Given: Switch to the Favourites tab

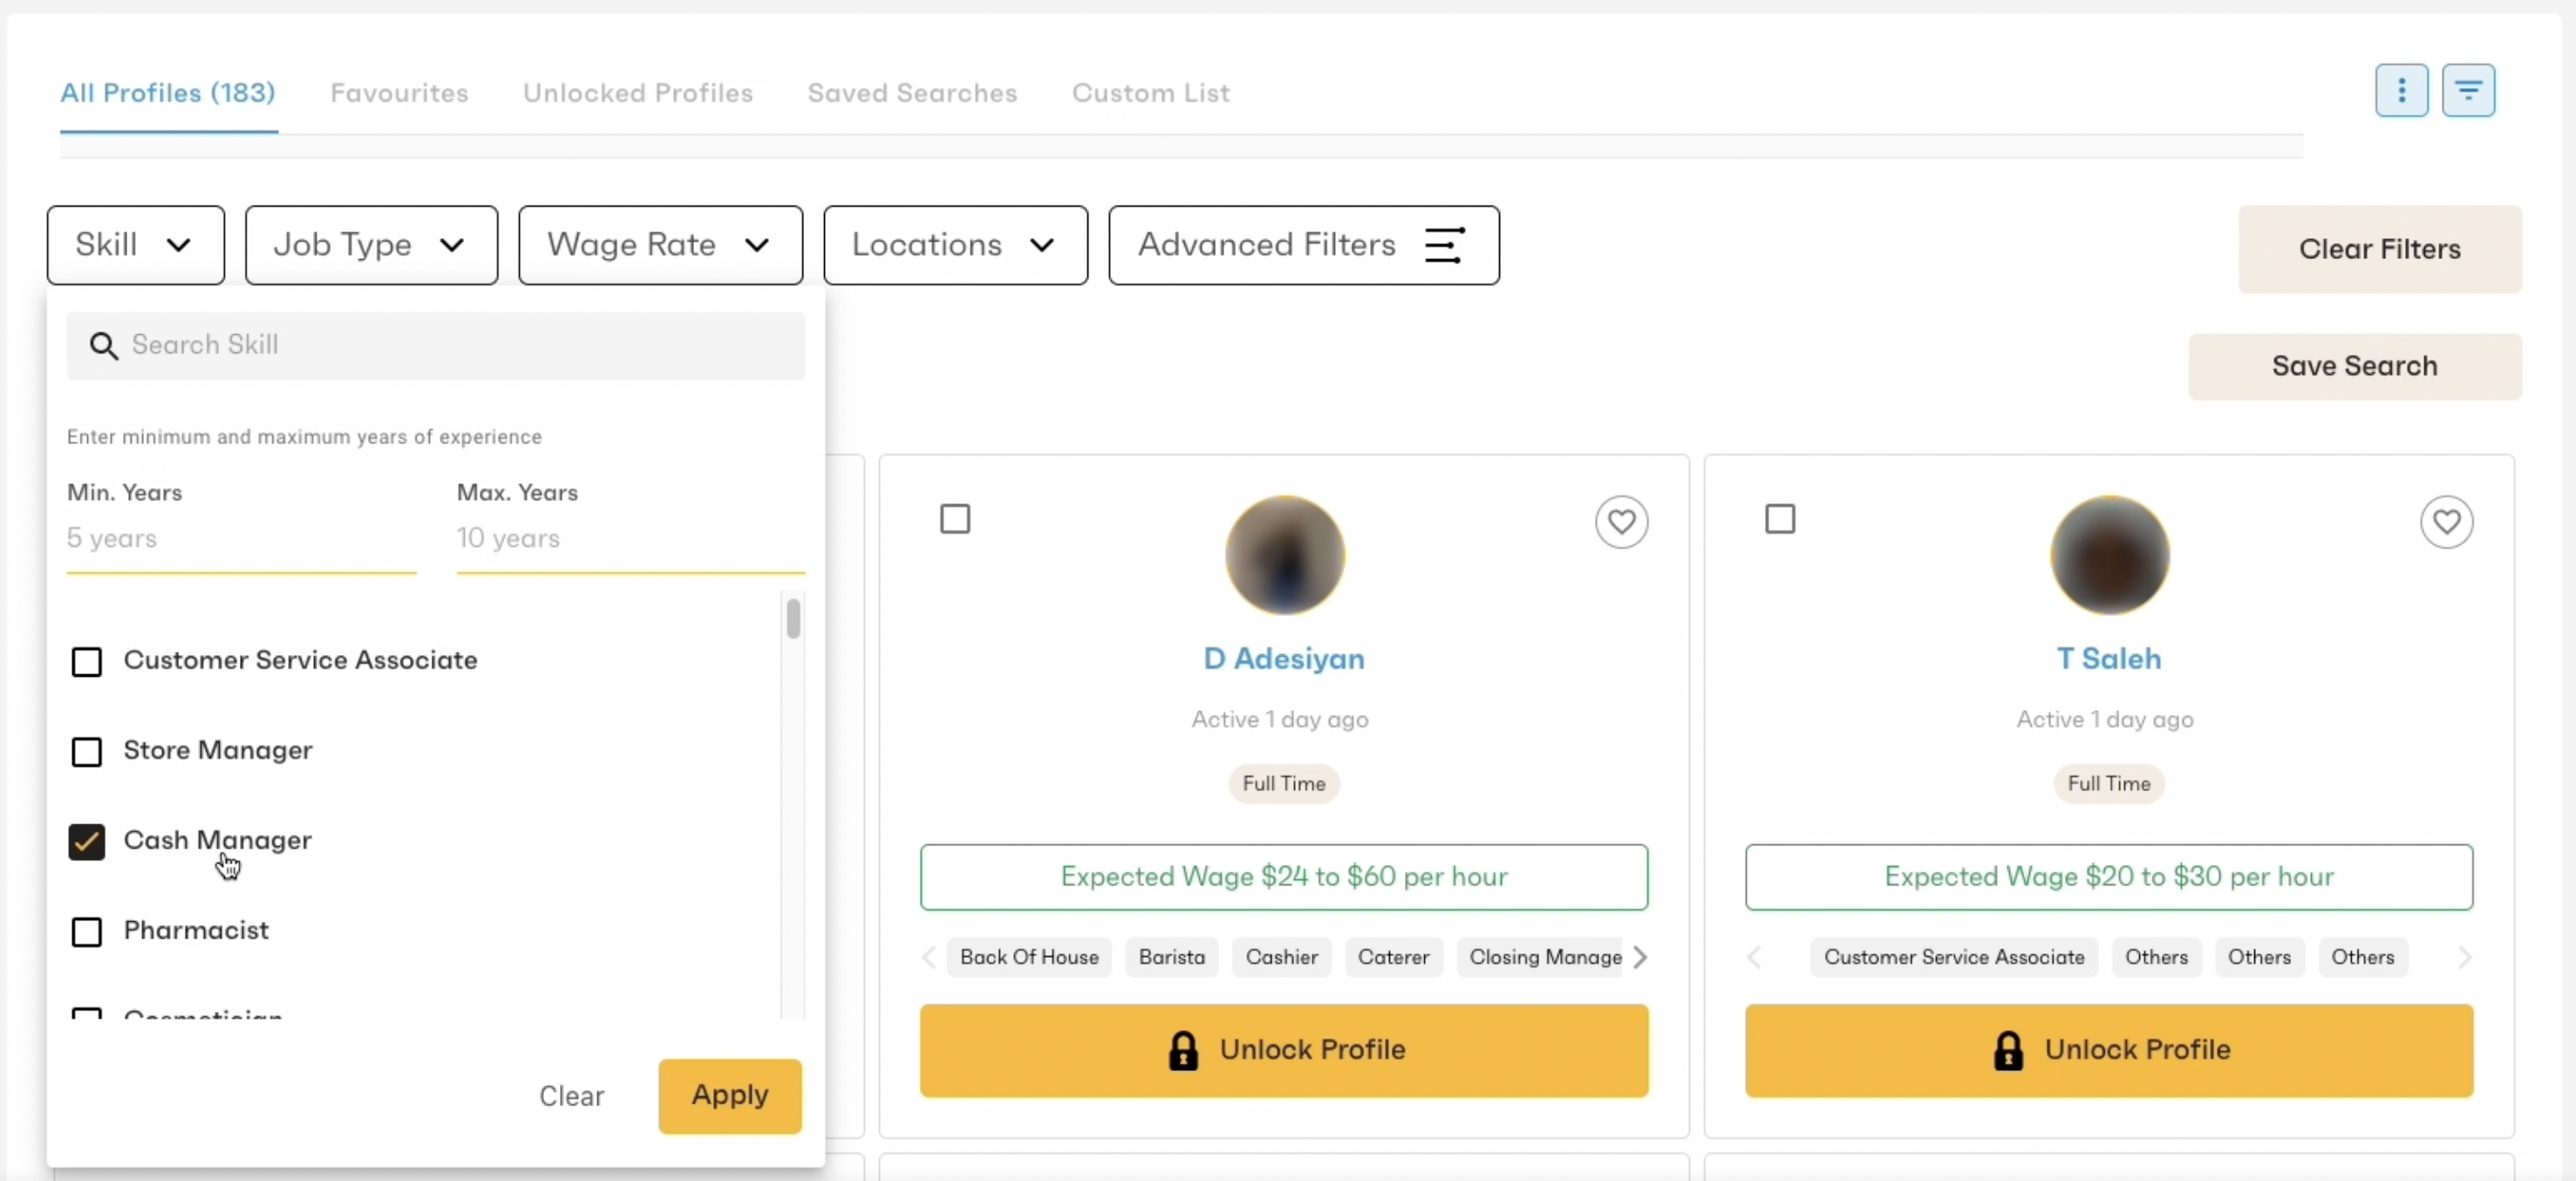Looking at the screenshot, I should (399, 93).
